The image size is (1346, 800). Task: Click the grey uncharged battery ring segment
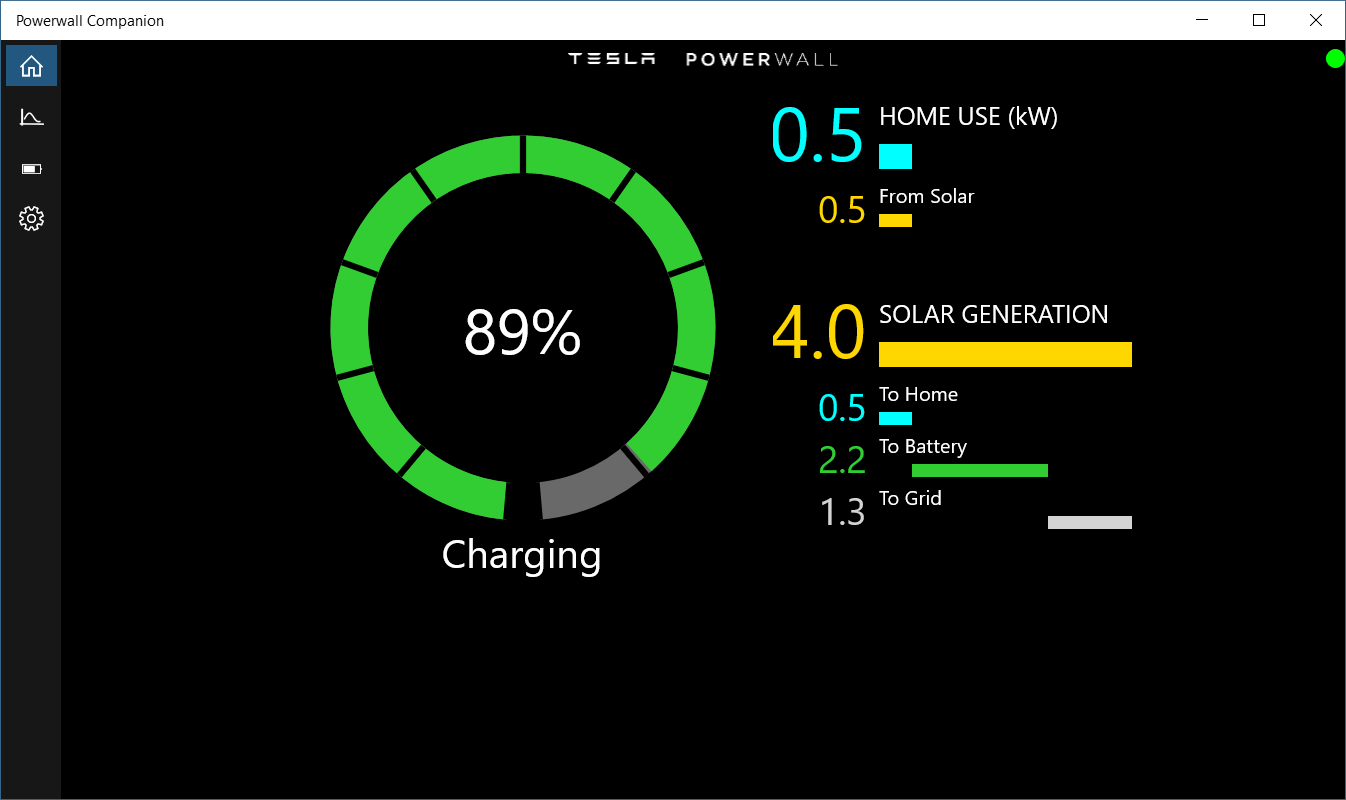tap(590, 485)
